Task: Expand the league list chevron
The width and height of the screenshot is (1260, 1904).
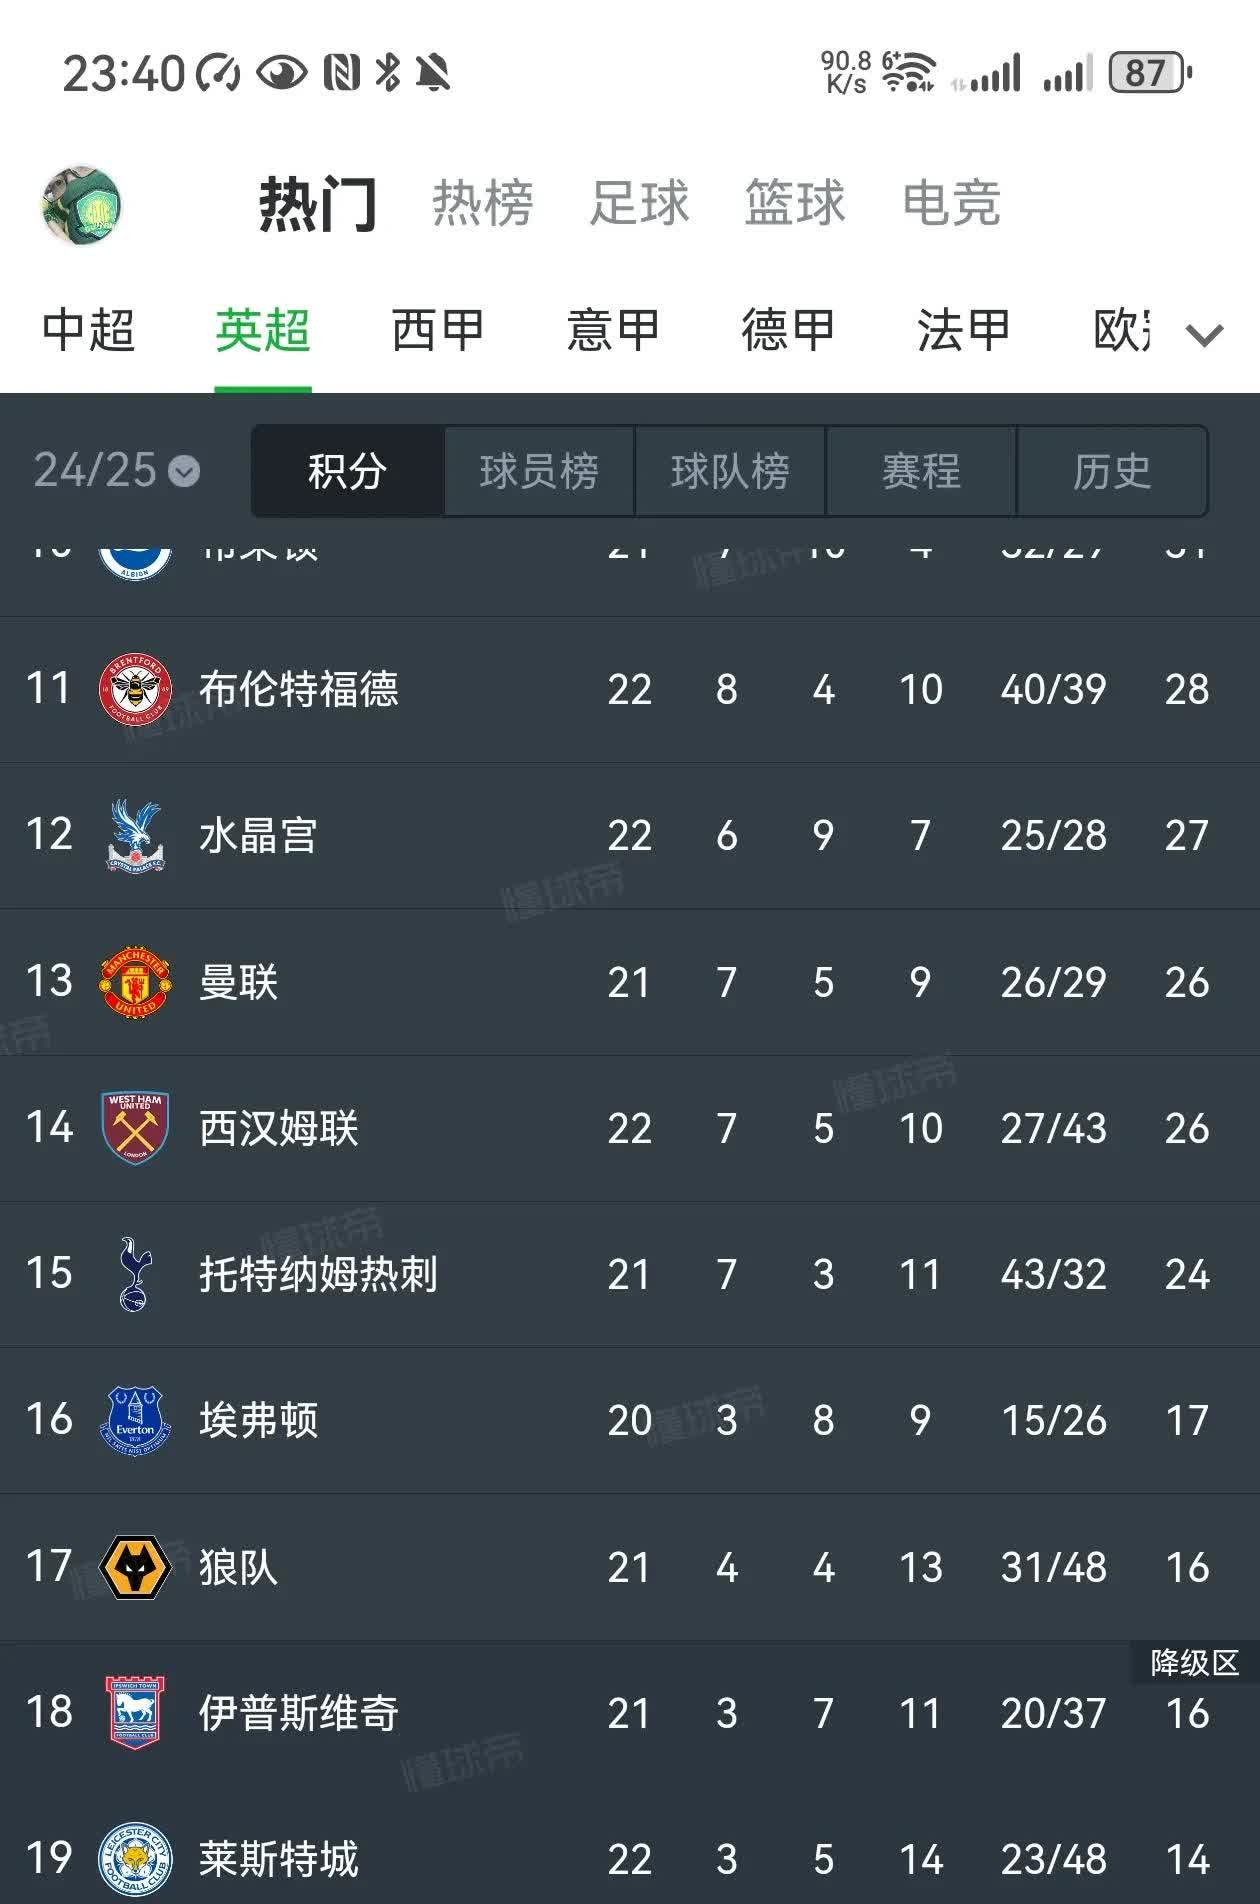Action: click(x=1204, y=334)
